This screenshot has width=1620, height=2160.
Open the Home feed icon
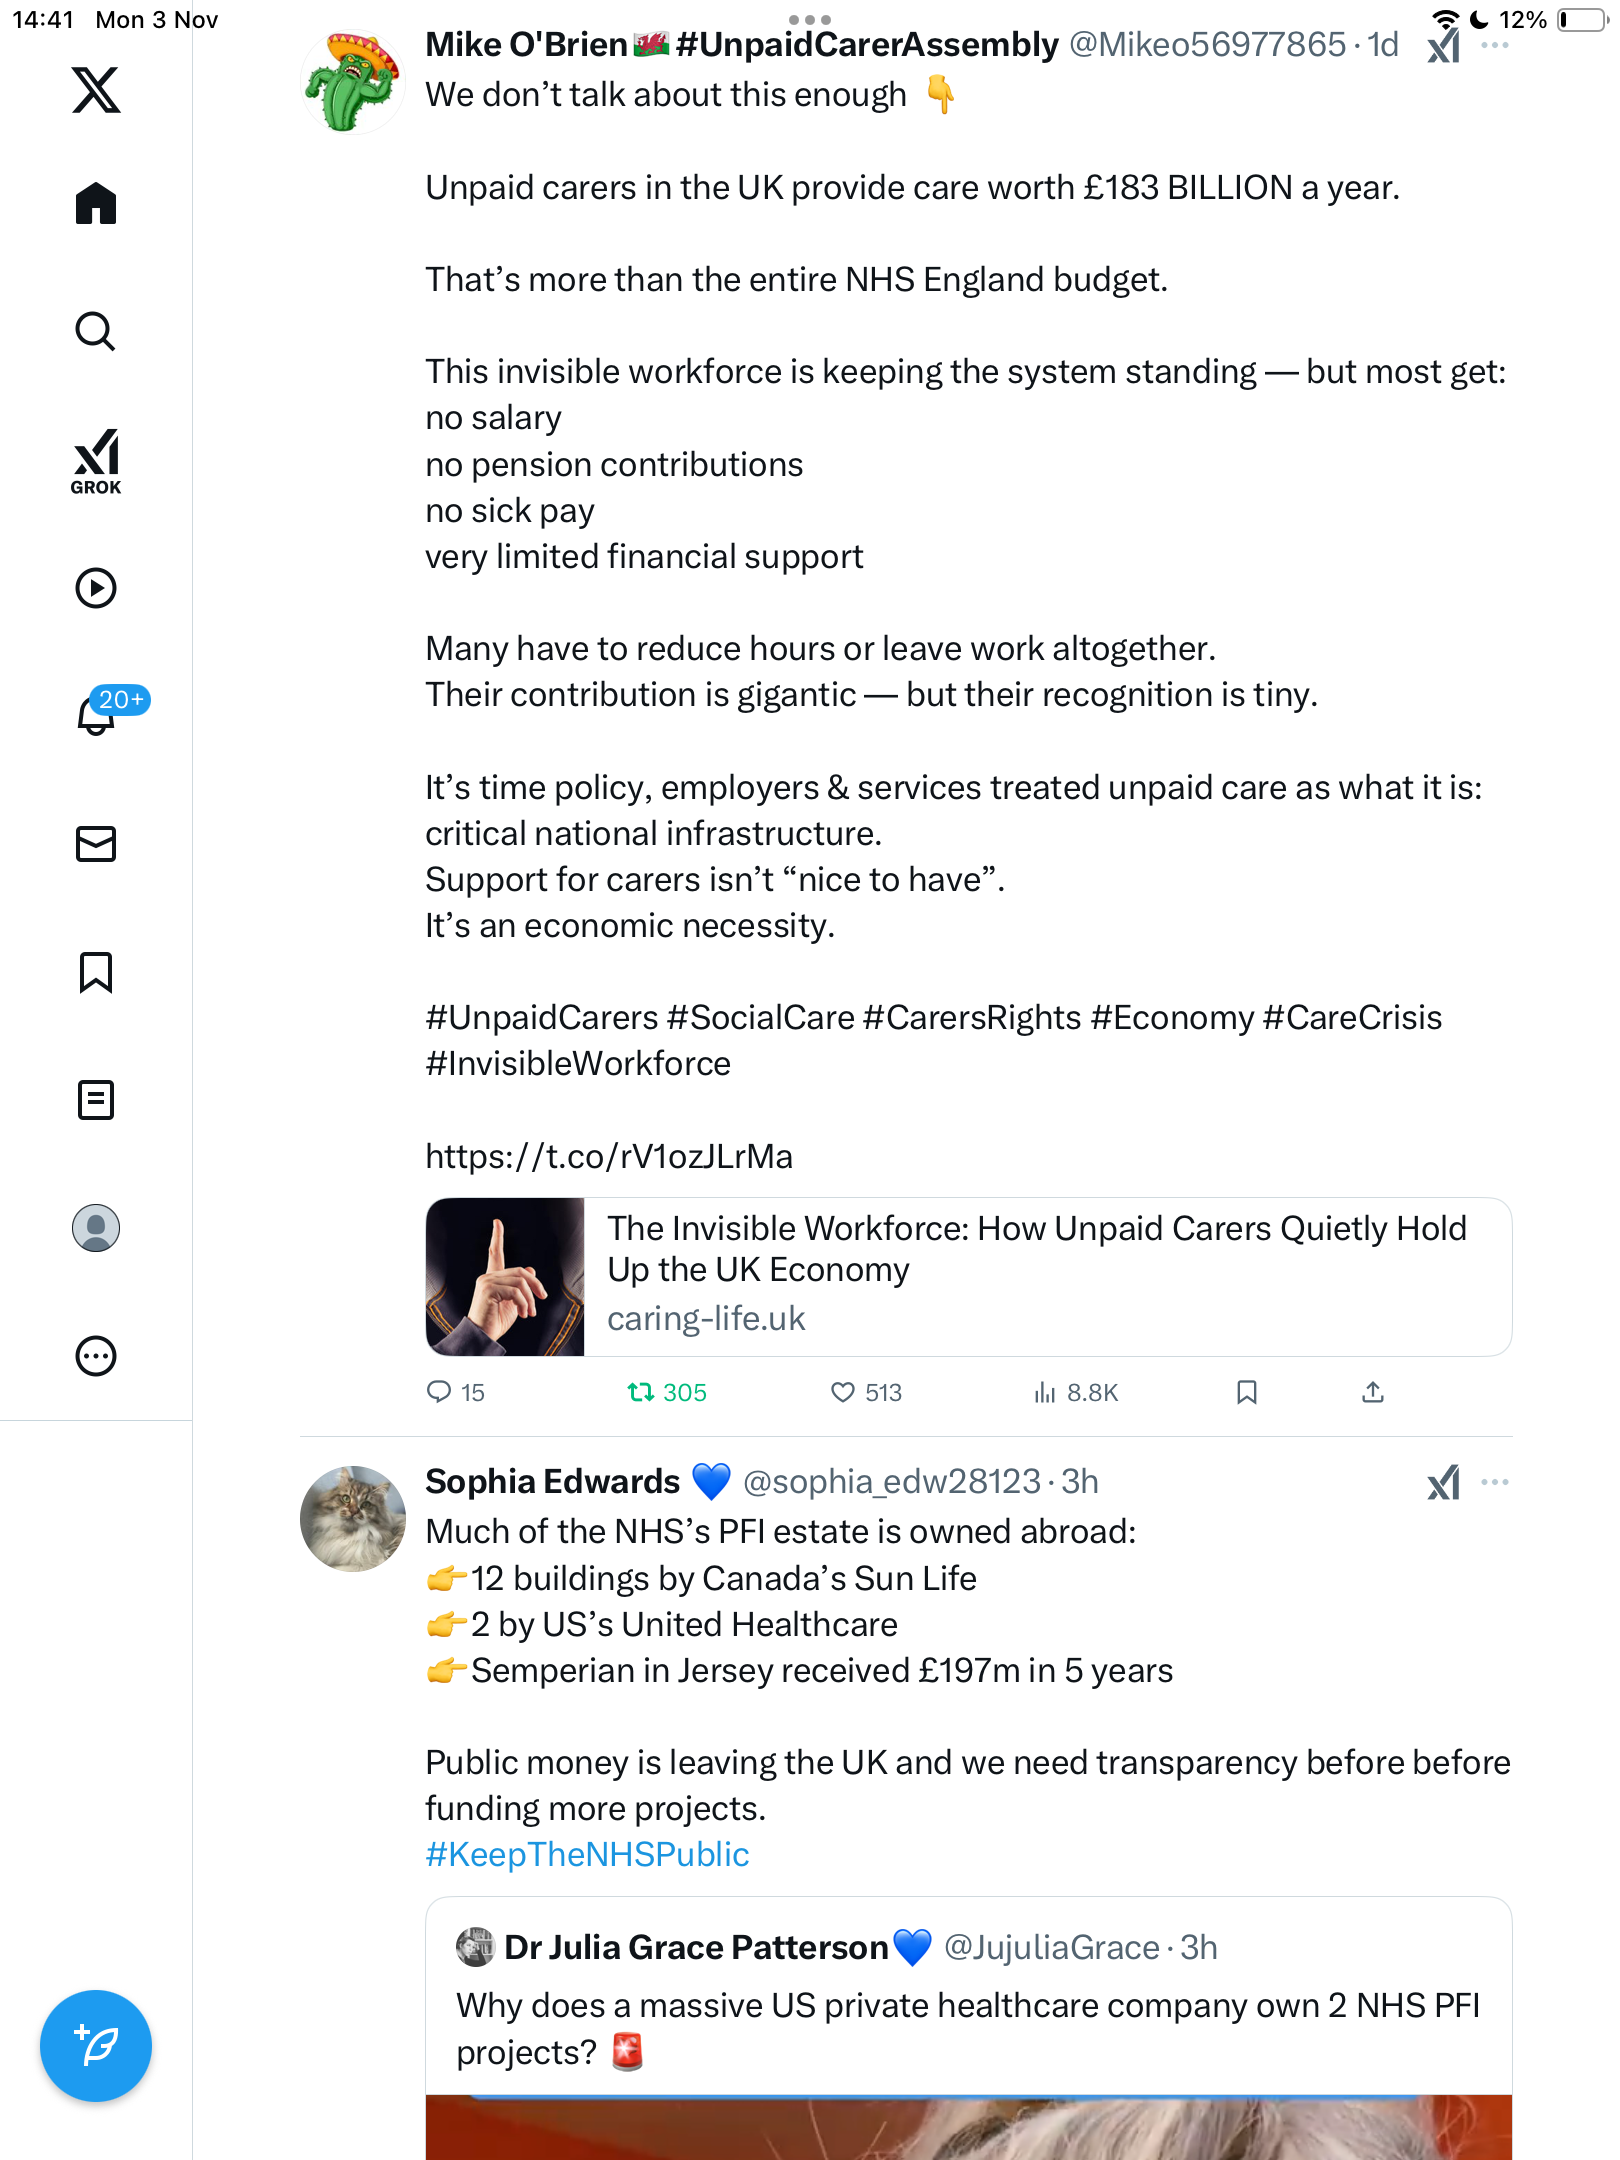coord(96,203)
